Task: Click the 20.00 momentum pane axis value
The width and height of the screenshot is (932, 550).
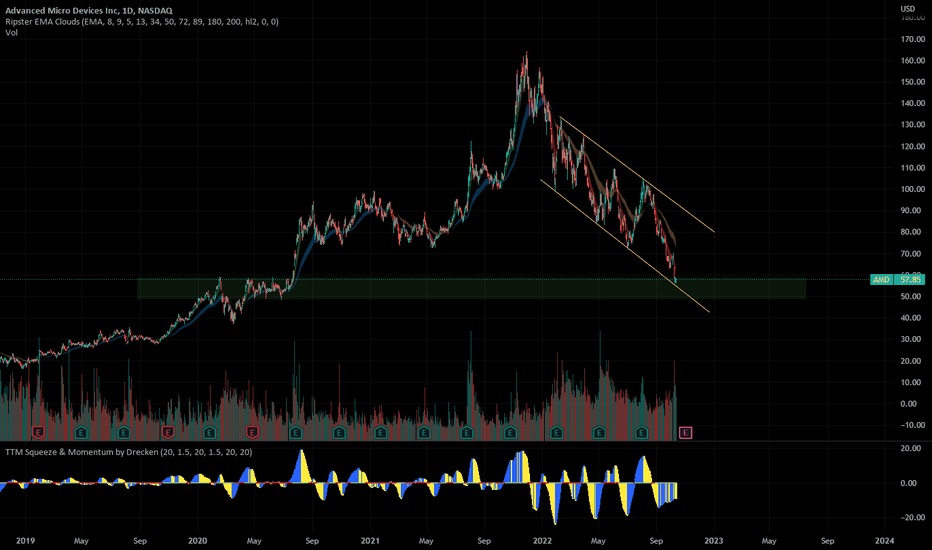Action: [912, 448]
